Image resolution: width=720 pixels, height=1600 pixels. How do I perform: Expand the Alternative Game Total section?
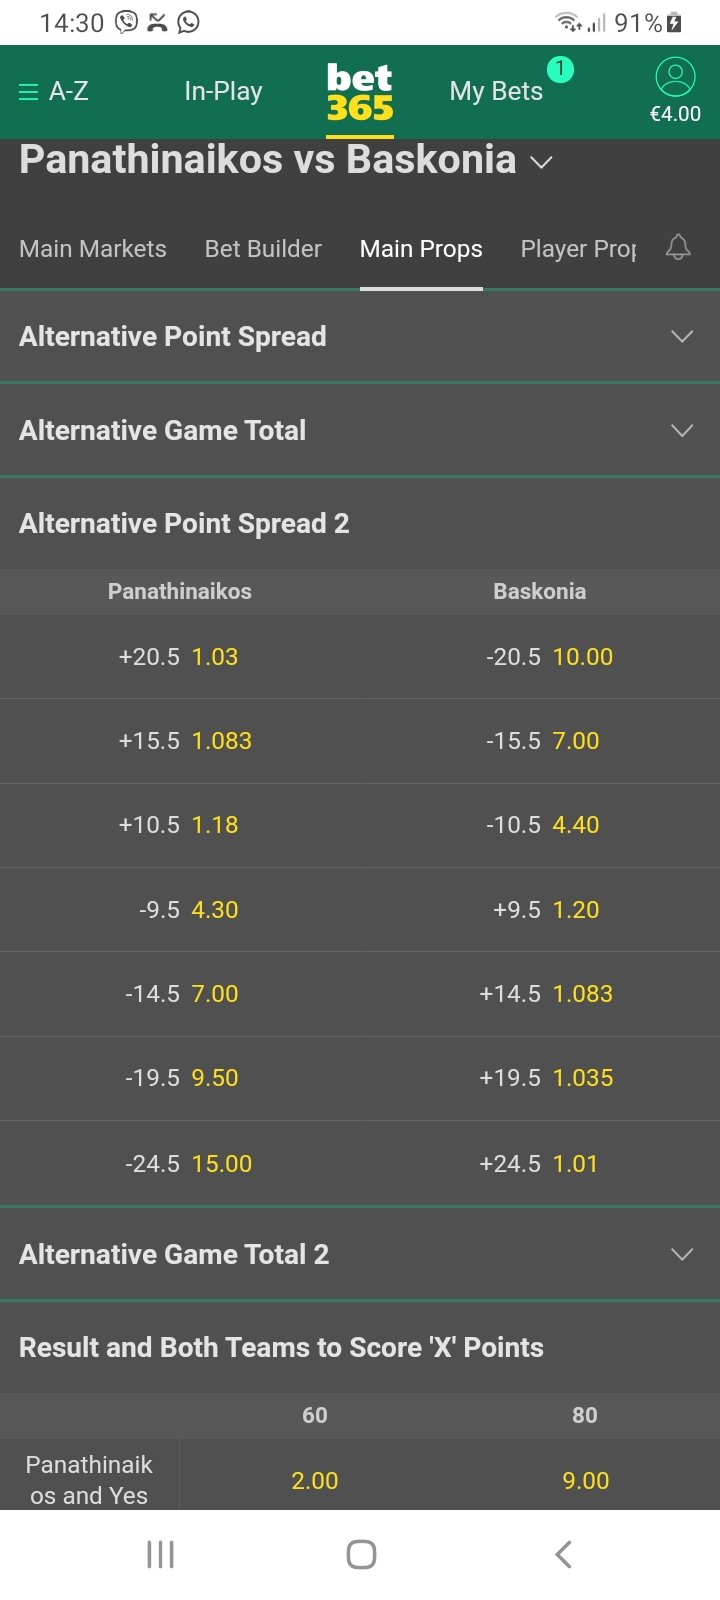360,430
